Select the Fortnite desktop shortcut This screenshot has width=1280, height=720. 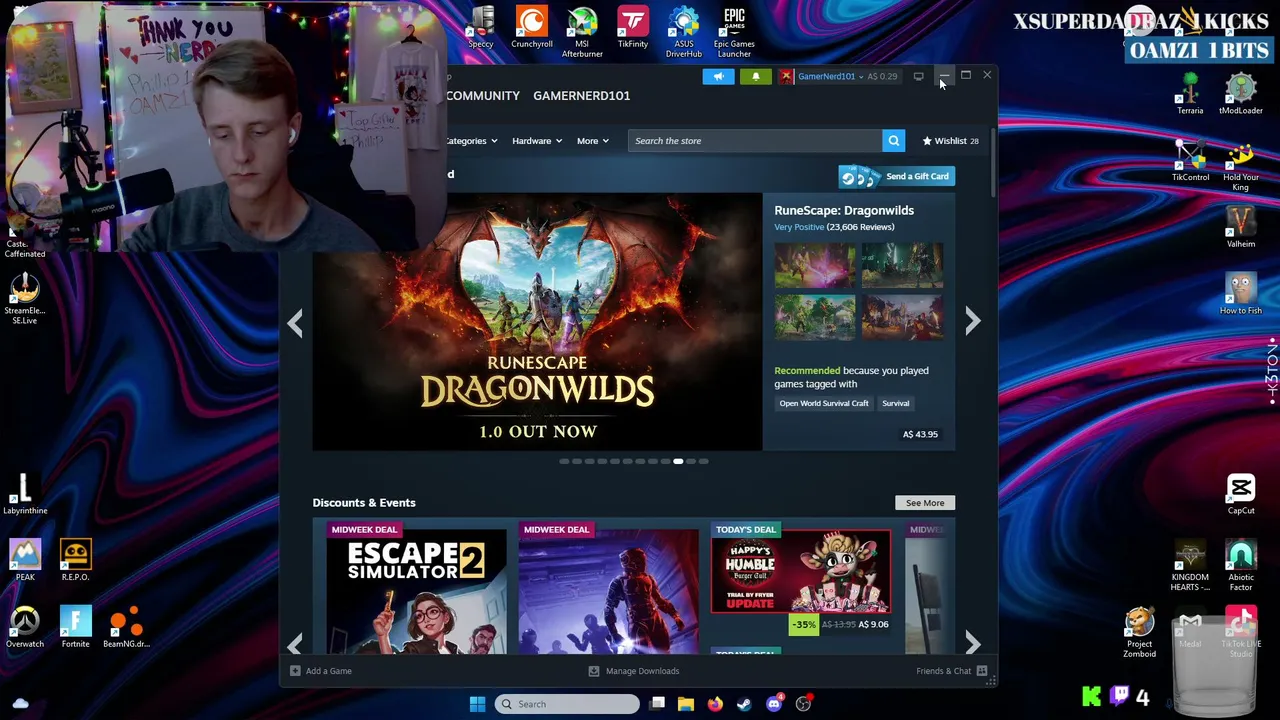(x=75, y=628)
